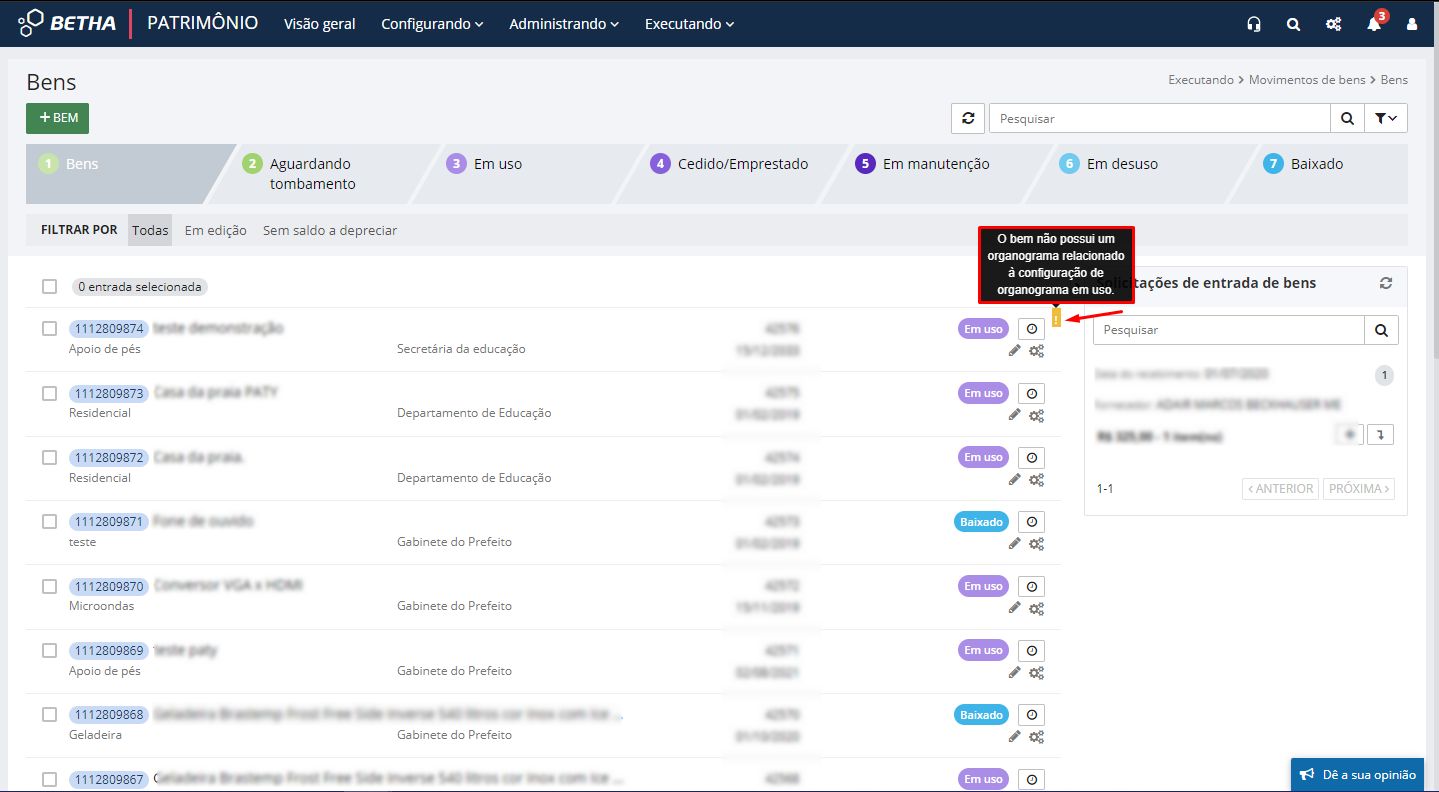Screen dimensions: 1439x792
Task: Check the box for item 1112809868
Action: pyautogui.click(x=50, y=715)
